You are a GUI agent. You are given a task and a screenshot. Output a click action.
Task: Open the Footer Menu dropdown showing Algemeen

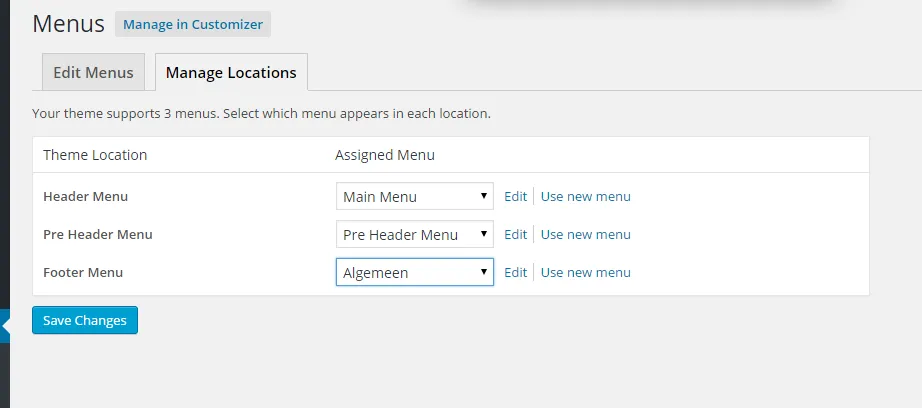[414, 272]
